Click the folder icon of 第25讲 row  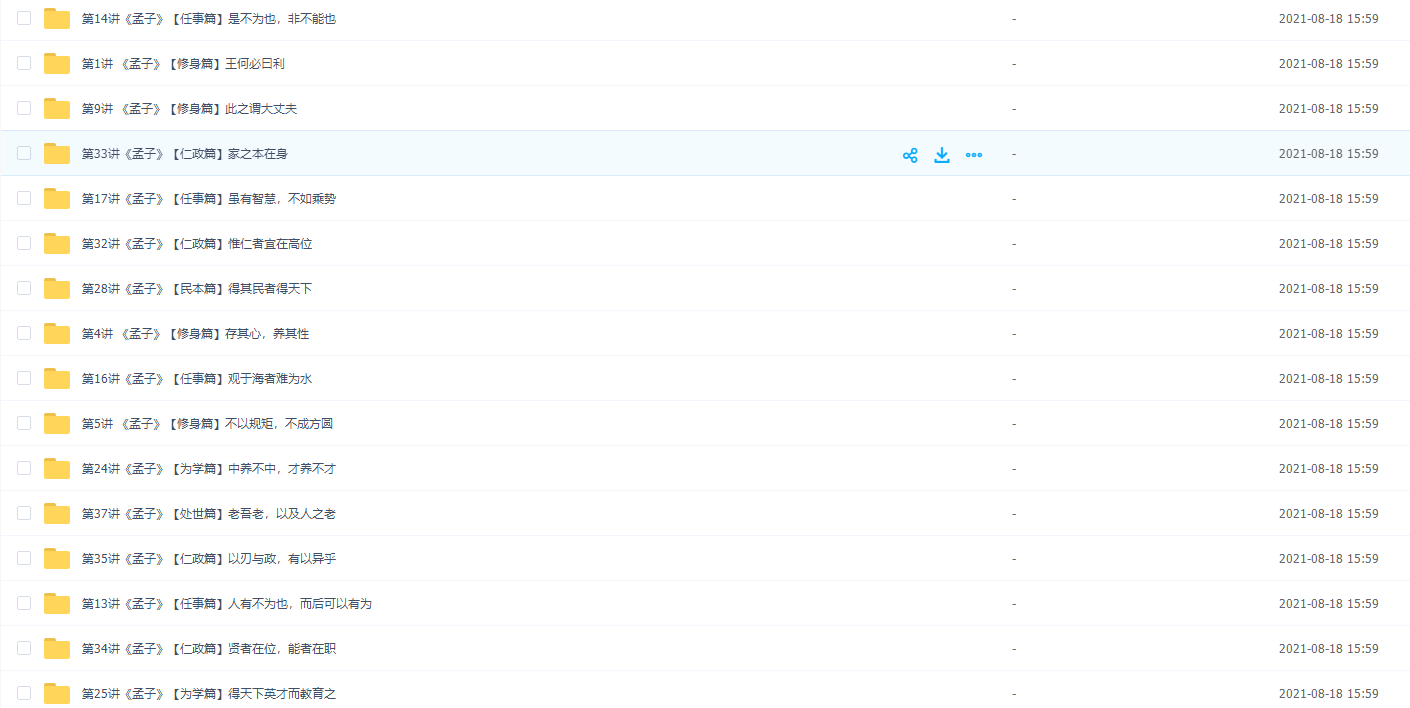click(x=57, y=694)
